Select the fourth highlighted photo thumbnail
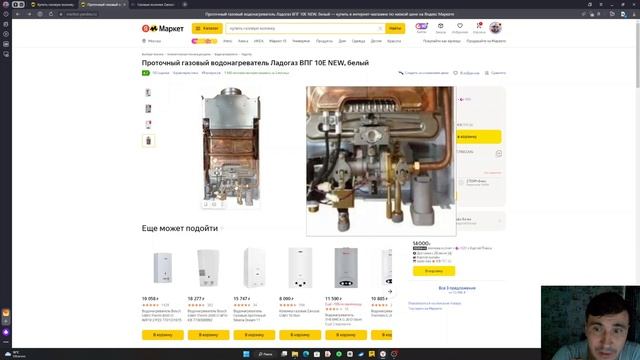Viewport: 640px width, 360px height. click(x=149, y=141)
